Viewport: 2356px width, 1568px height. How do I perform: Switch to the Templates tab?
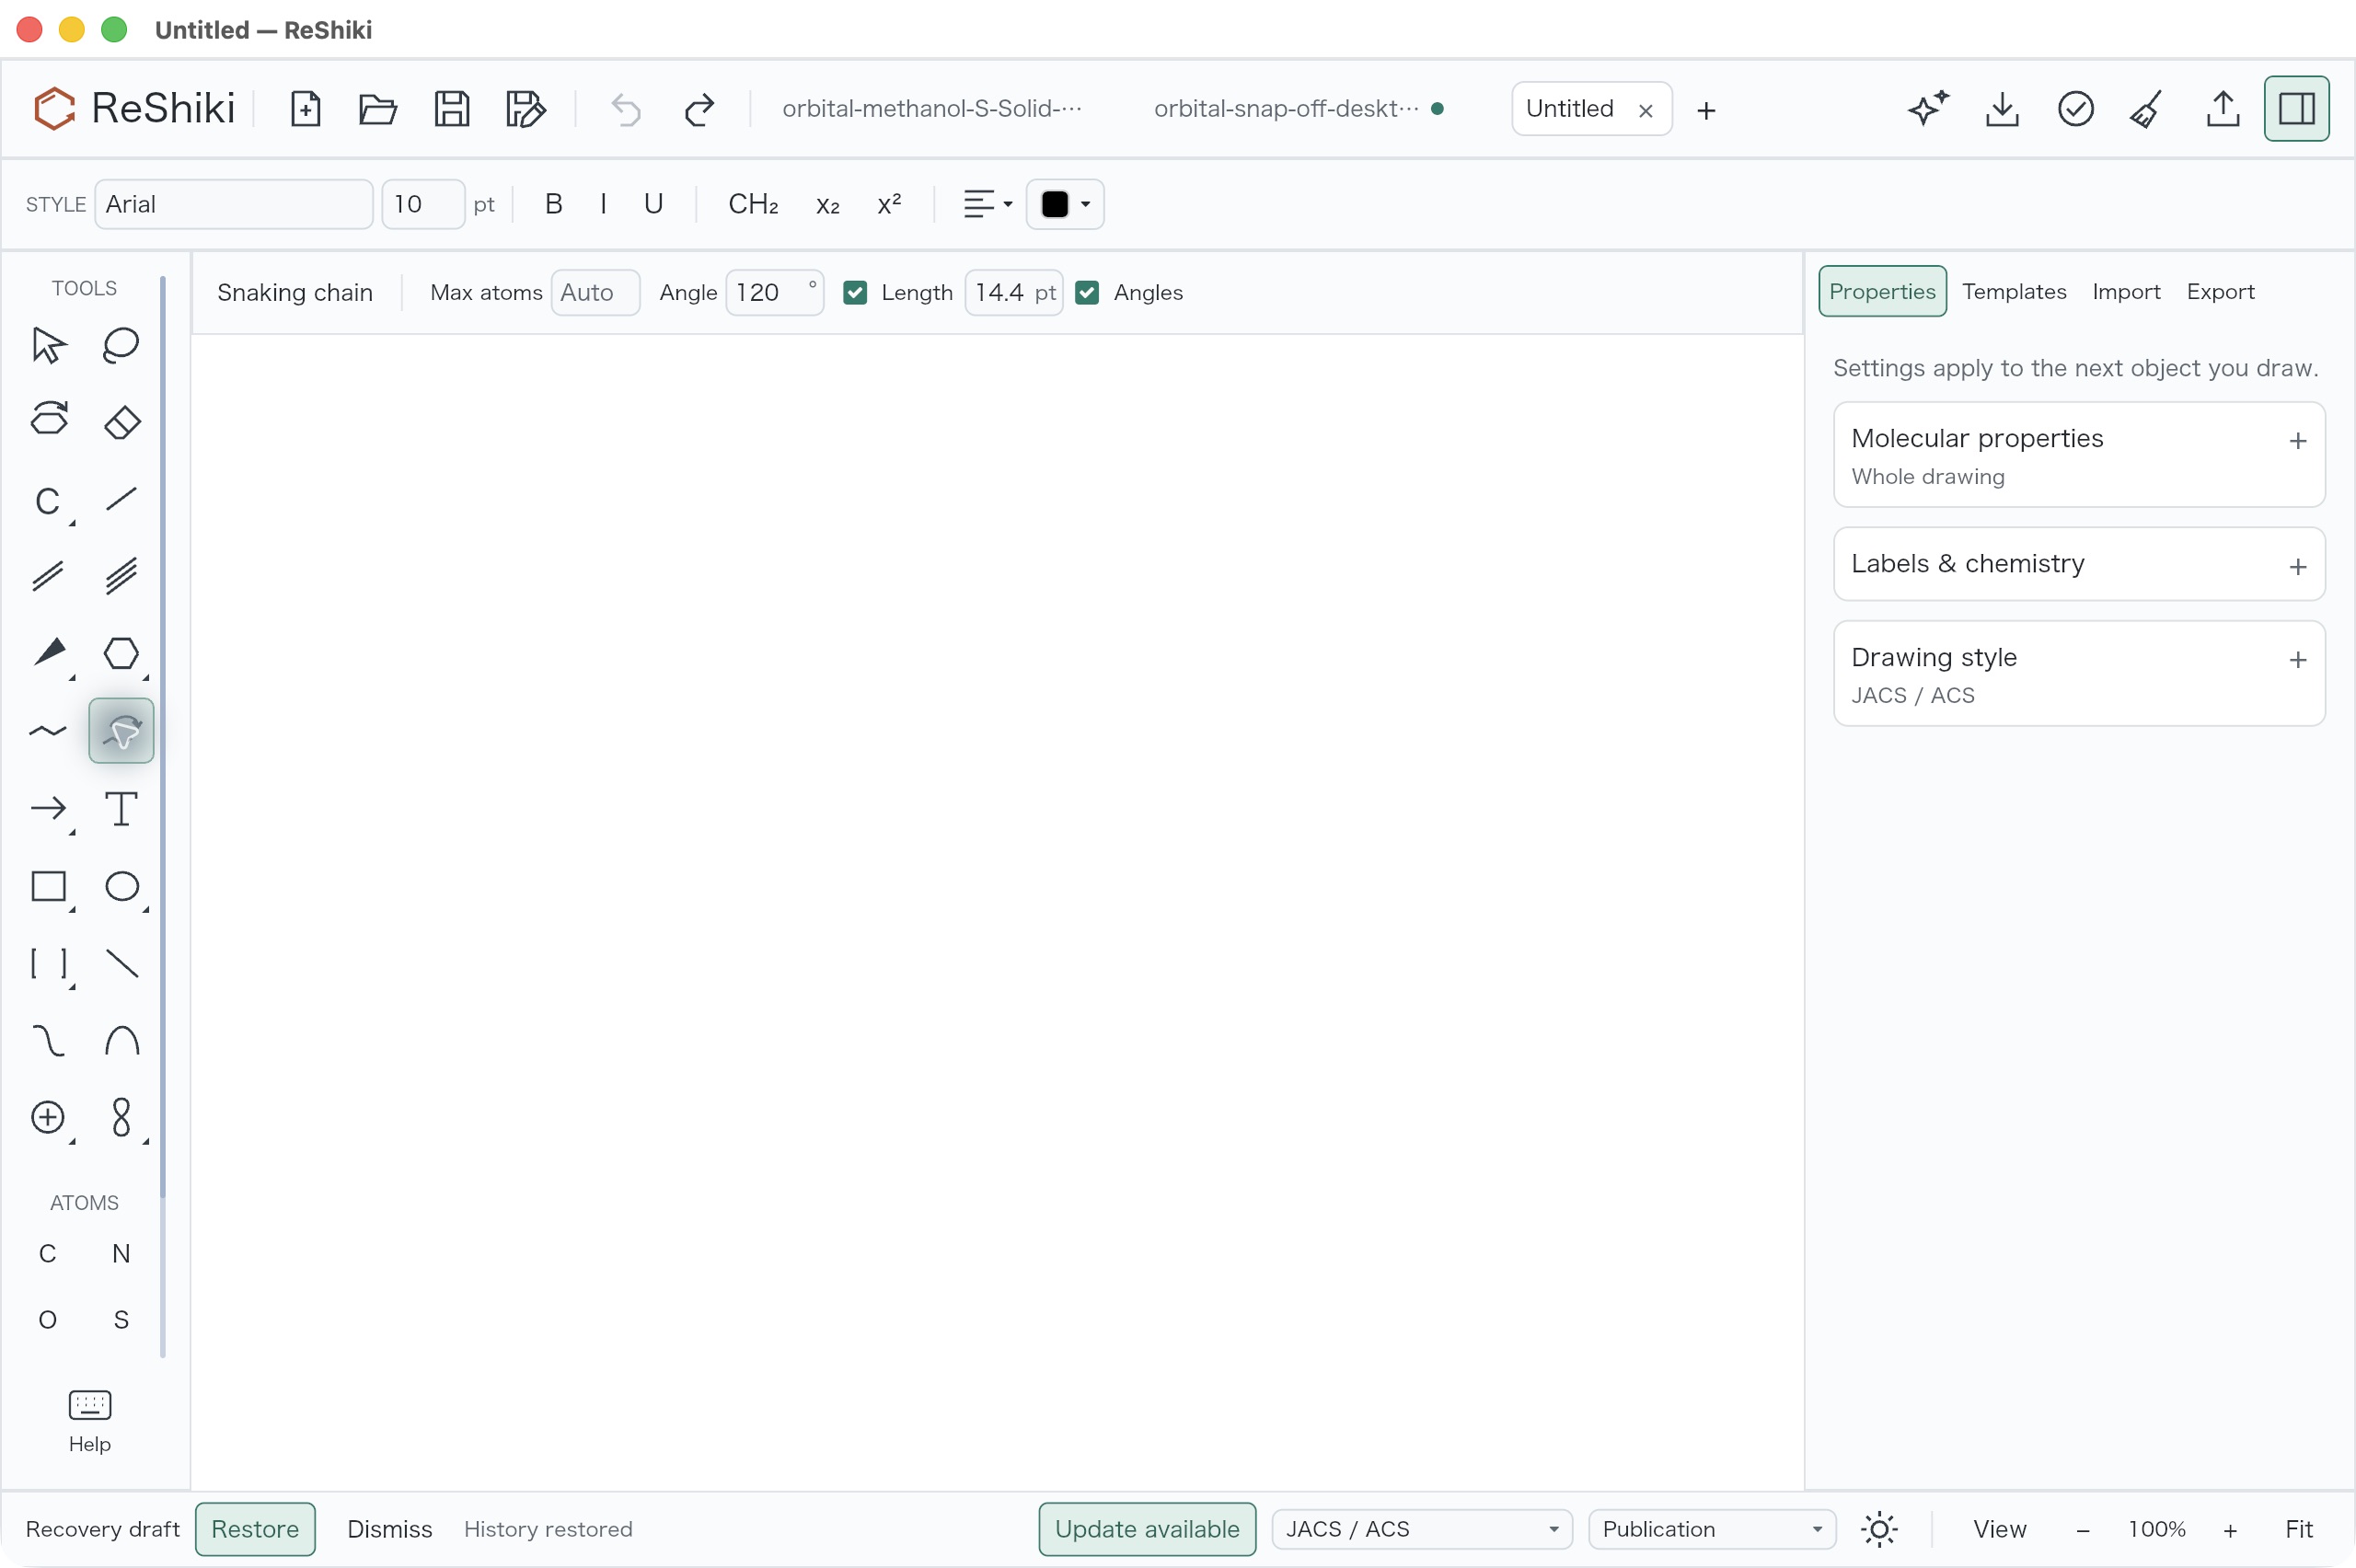tap(2013, 291)
